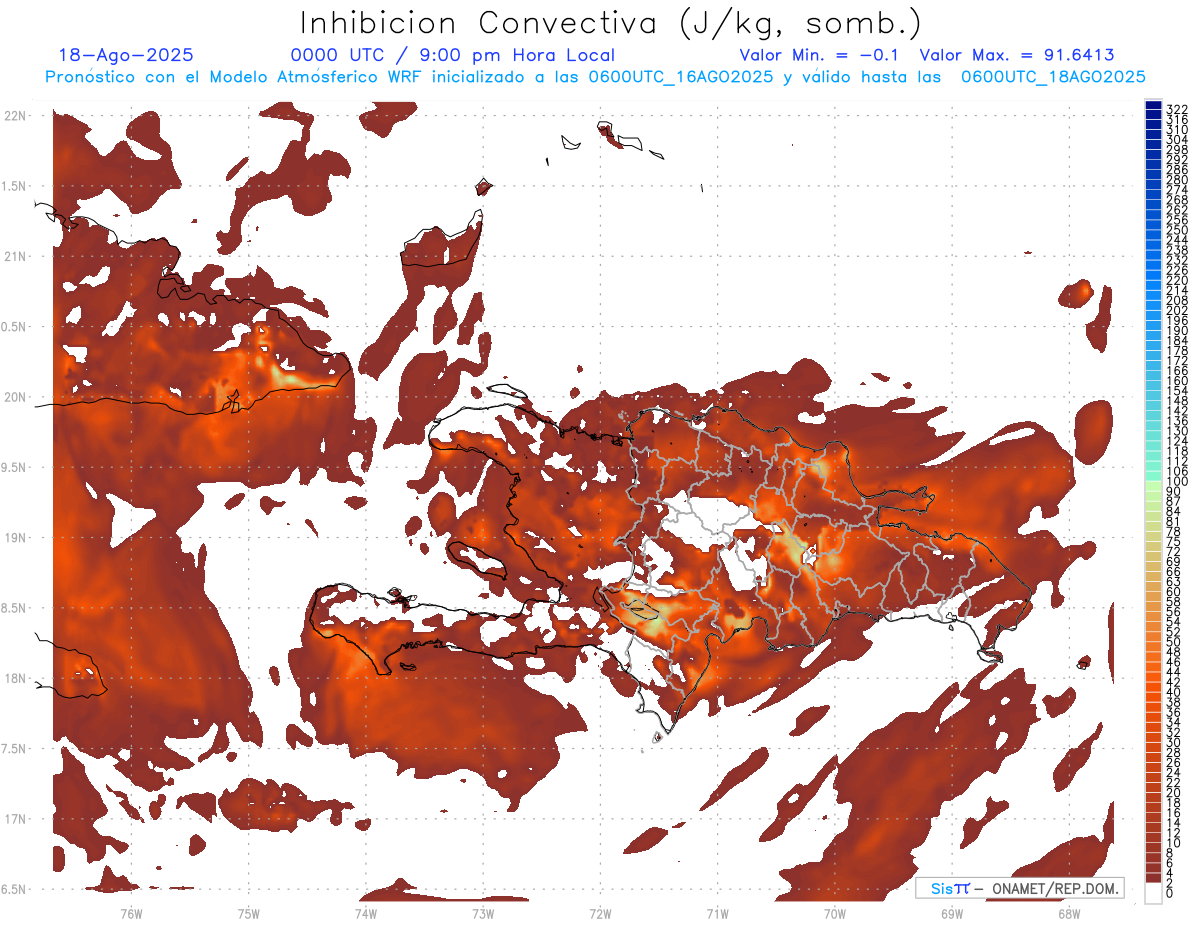Click the "18N" latitude label

[15, 678]
